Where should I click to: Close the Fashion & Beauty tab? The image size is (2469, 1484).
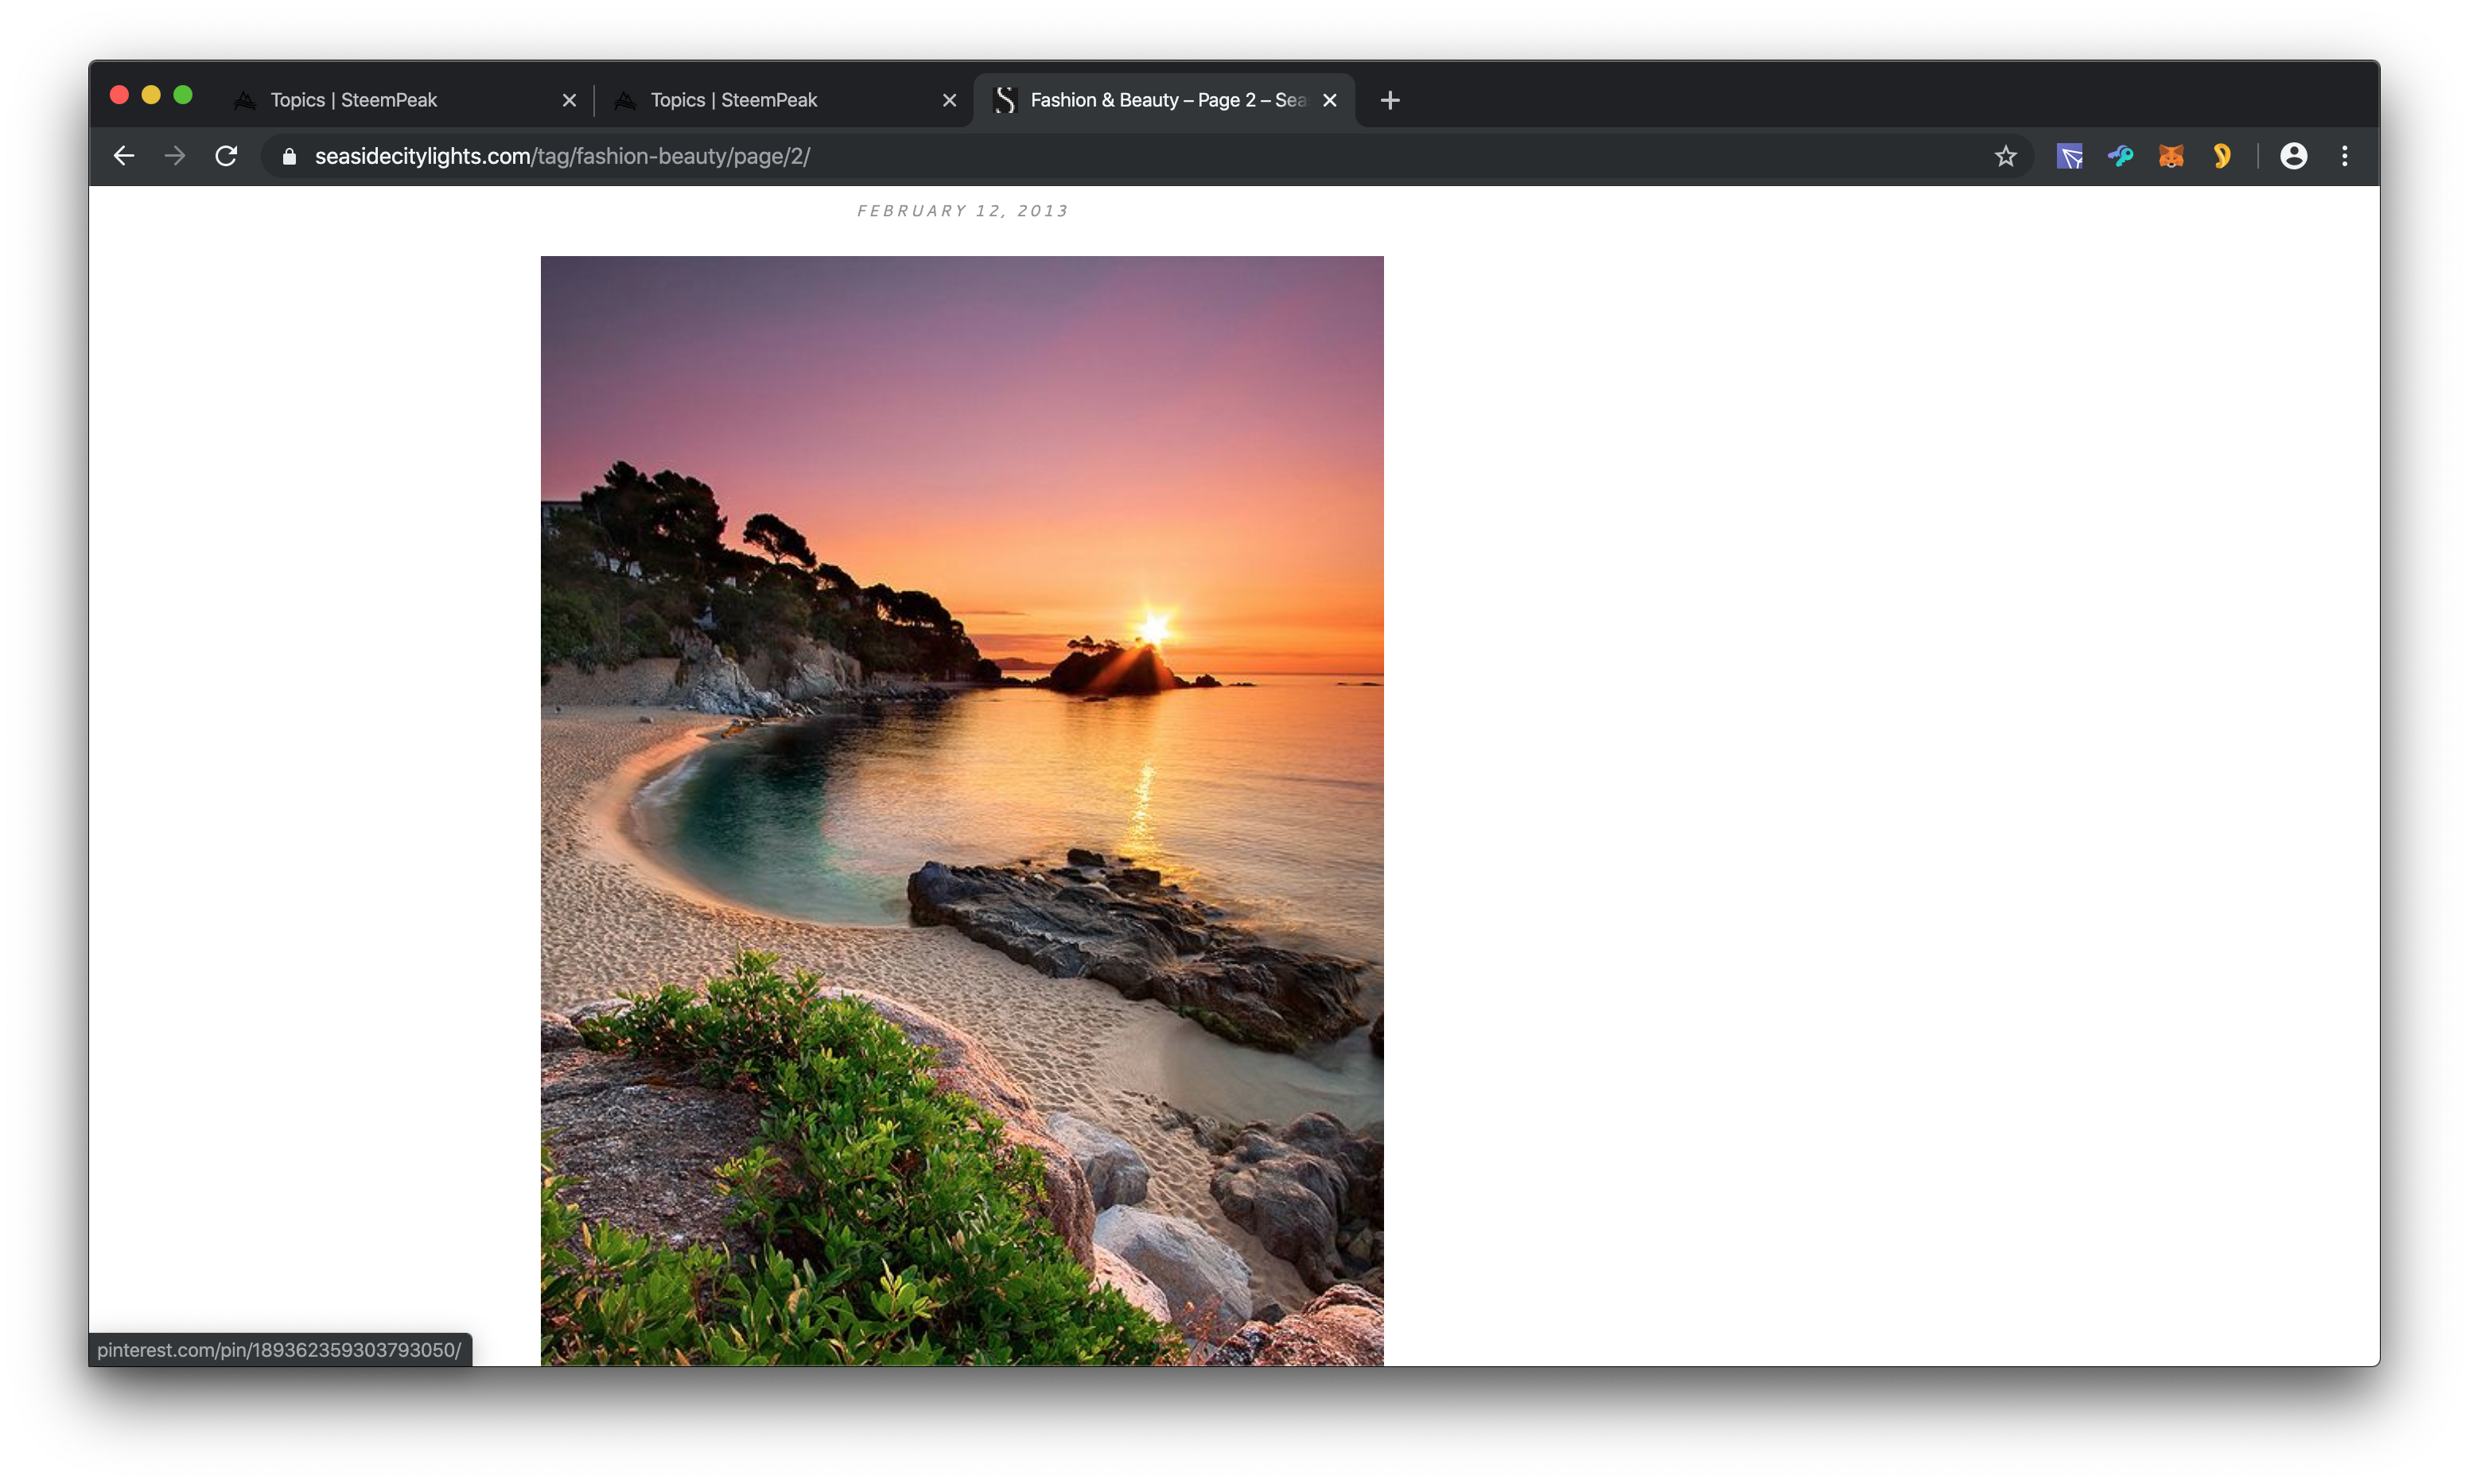[1329, 100]
